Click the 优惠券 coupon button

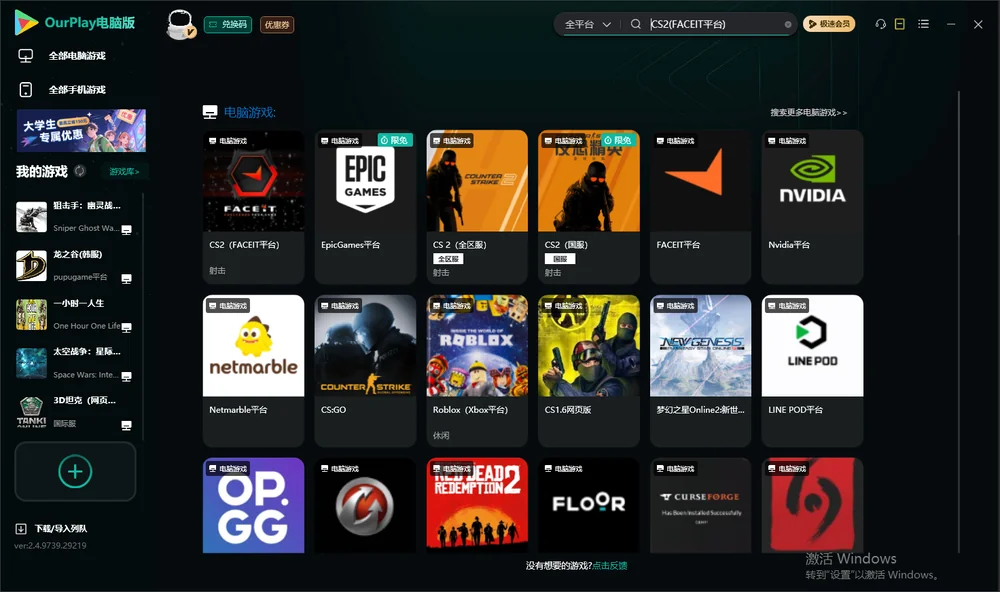click(277, 25)
